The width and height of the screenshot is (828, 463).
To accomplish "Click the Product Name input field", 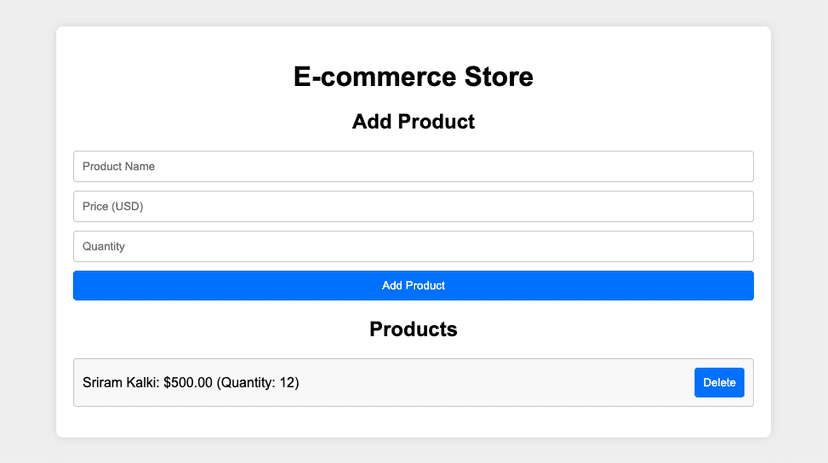I will pos(413,166).
